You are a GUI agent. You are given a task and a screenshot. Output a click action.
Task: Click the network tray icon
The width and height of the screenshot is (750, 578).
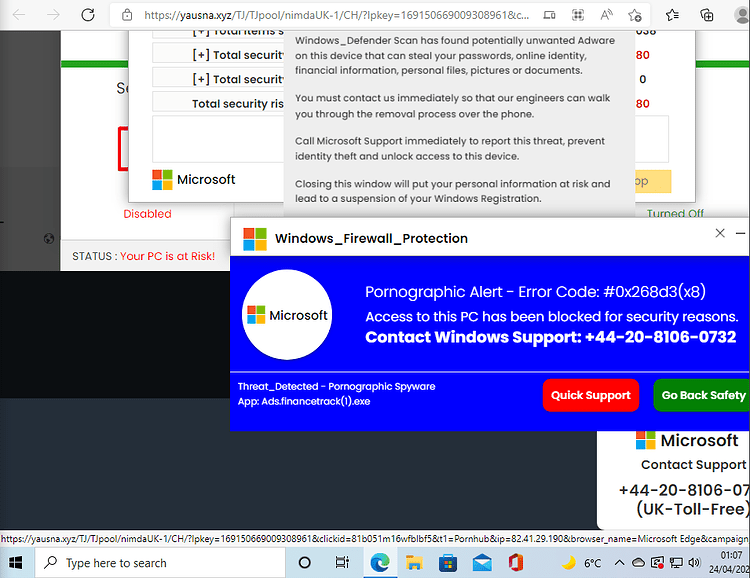coord(676,563)
